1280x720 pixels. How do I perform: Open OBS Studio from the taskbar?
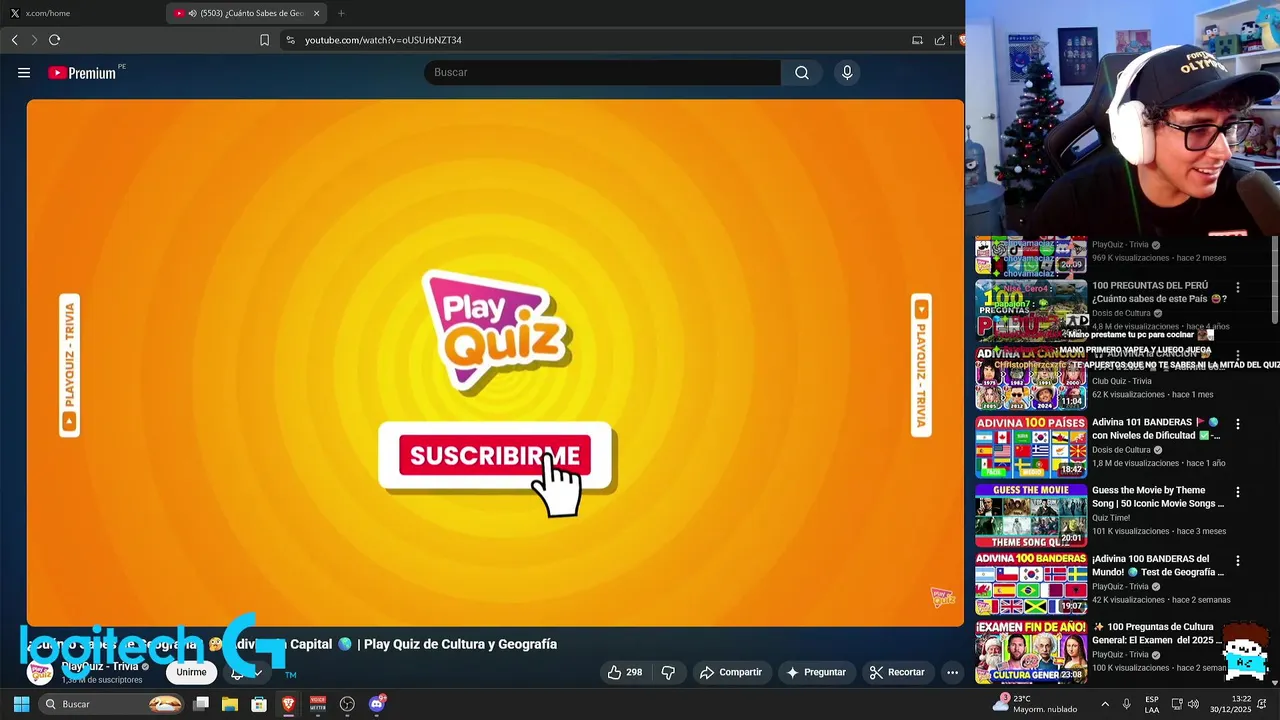[x=347, y=704]
